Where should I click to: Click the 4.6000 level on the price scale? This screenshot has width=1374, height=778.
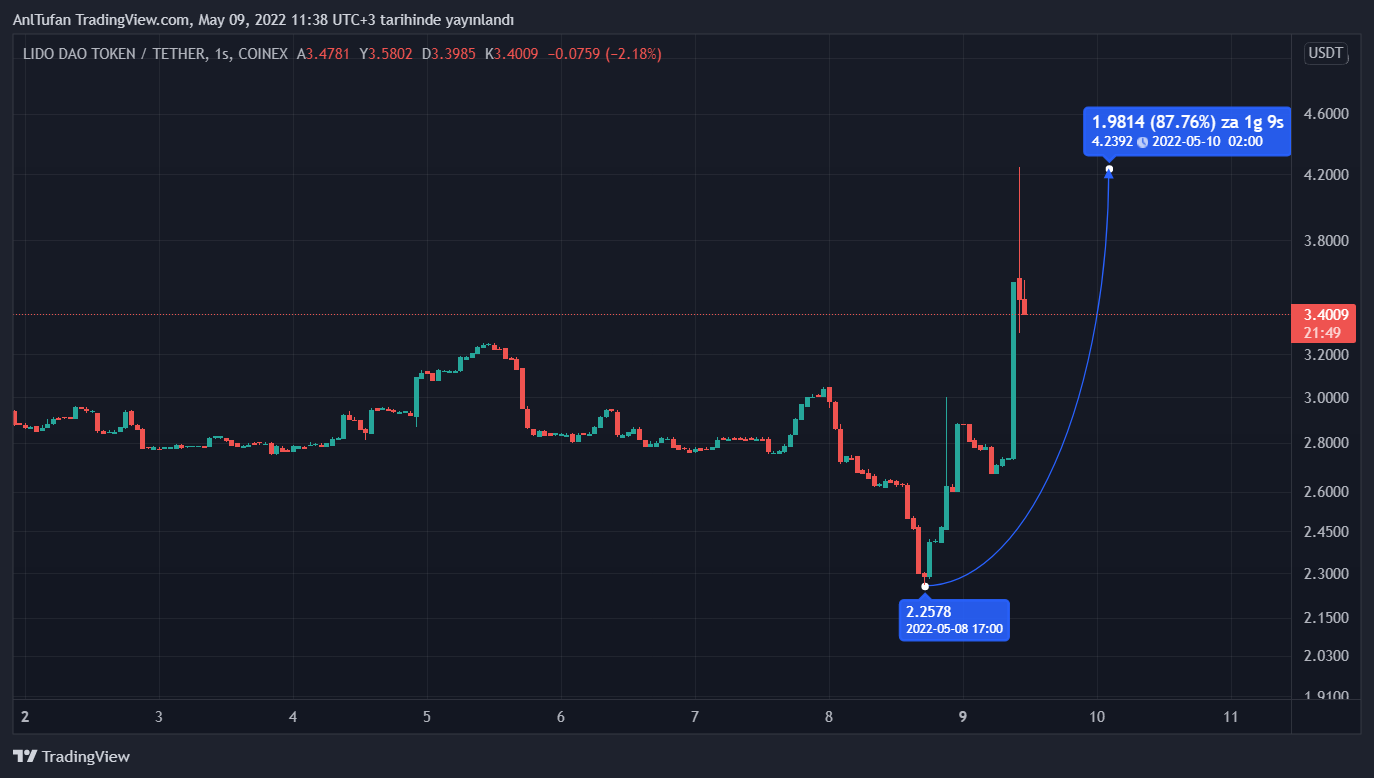point(1326,115)
